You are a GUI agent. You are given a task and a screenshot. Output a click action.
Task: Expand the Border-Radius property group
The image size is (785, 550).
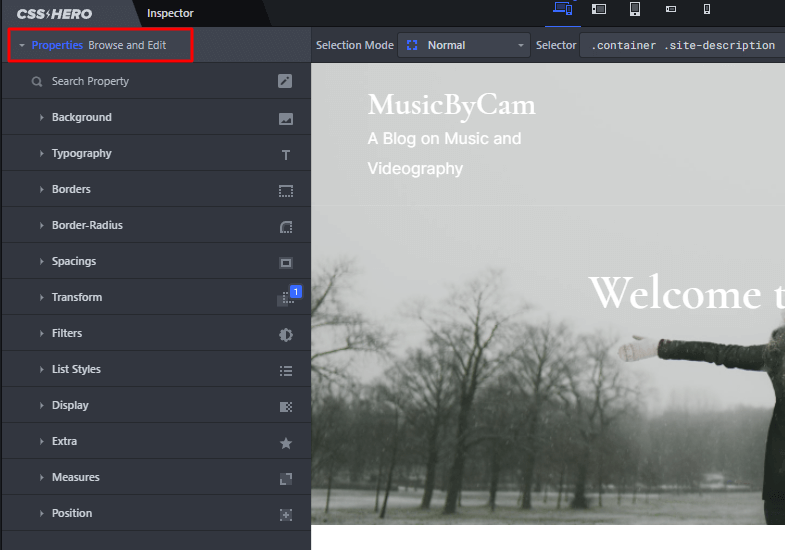coord(156,225)
